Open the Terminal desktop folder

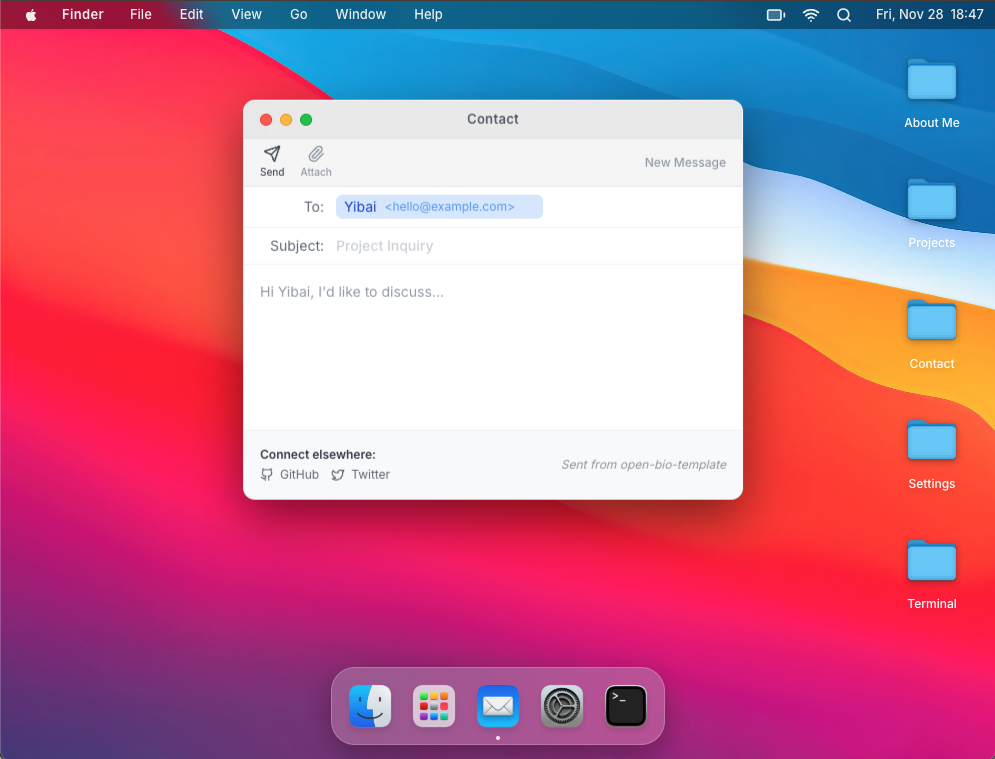[x=932, y=574]
